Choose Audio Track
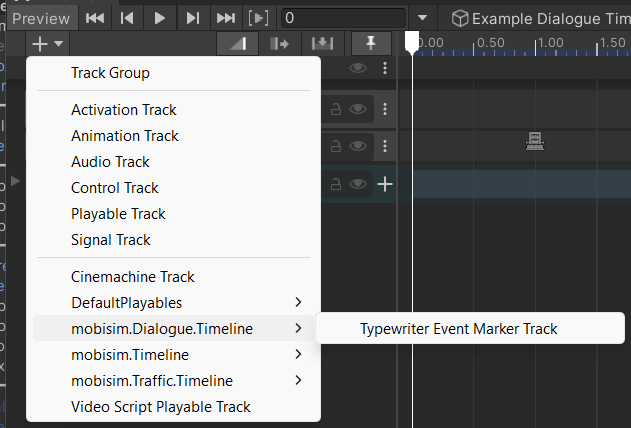The image size is (631, 428). [173, 162]
